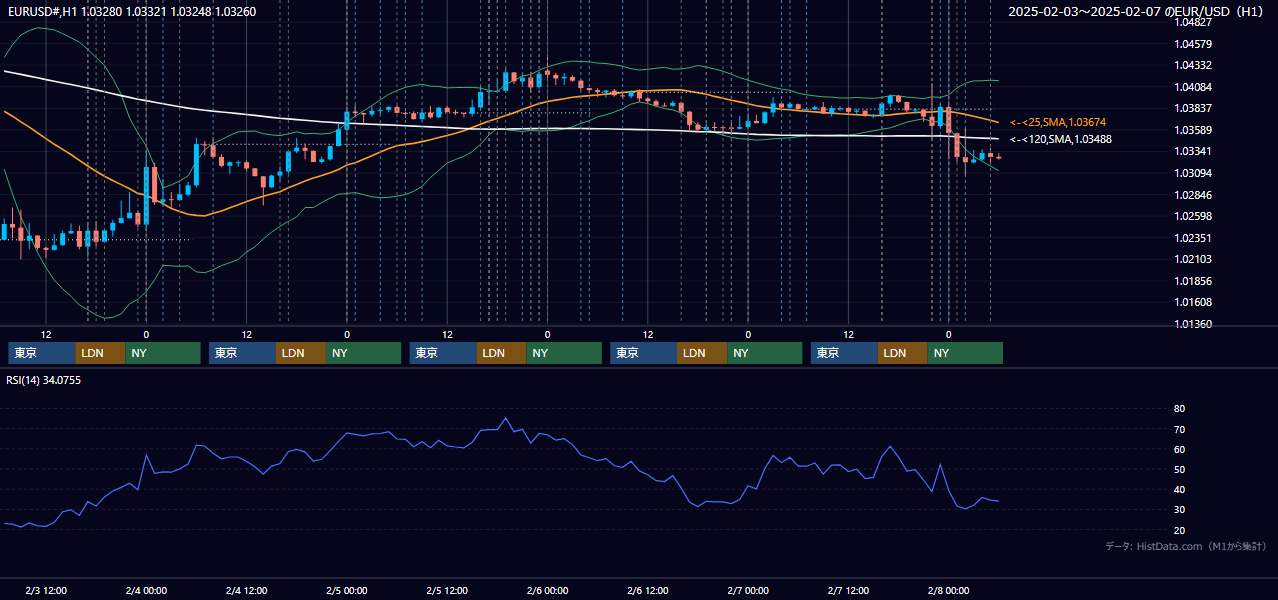Click the '2/7 12:00' date label

(x=848, y=590)
